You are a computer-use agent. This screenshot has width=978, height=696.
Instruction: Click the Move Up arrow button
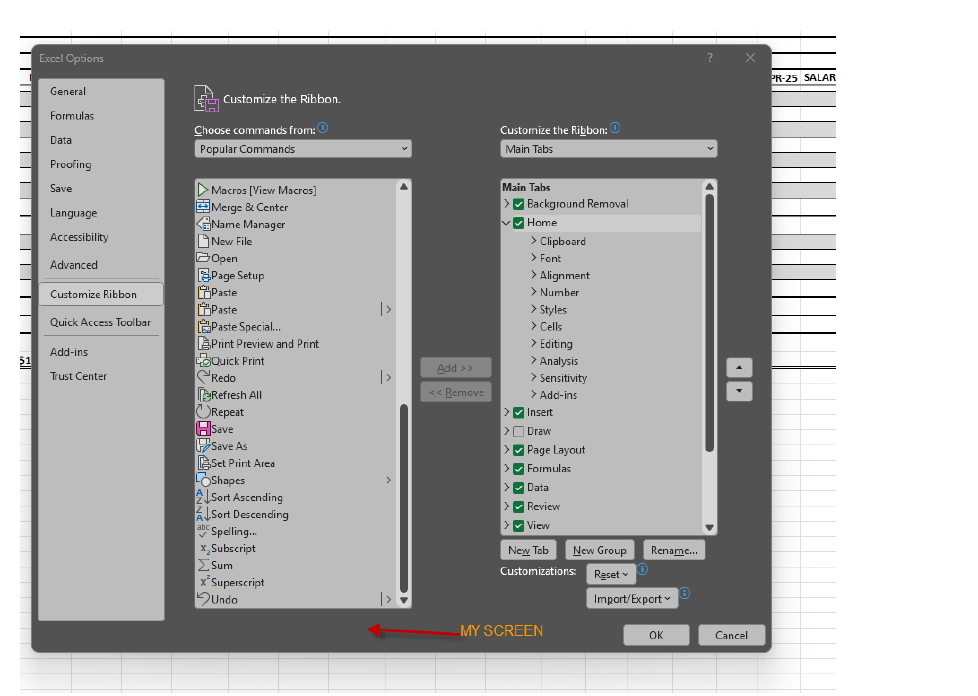[x=739, y=367]
